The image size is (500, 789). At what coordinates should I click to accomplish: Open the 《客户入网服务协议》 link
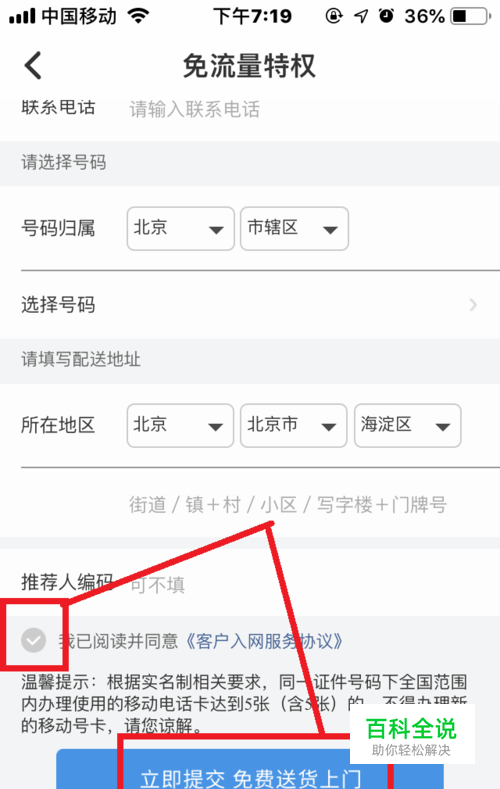pos(265,642)
